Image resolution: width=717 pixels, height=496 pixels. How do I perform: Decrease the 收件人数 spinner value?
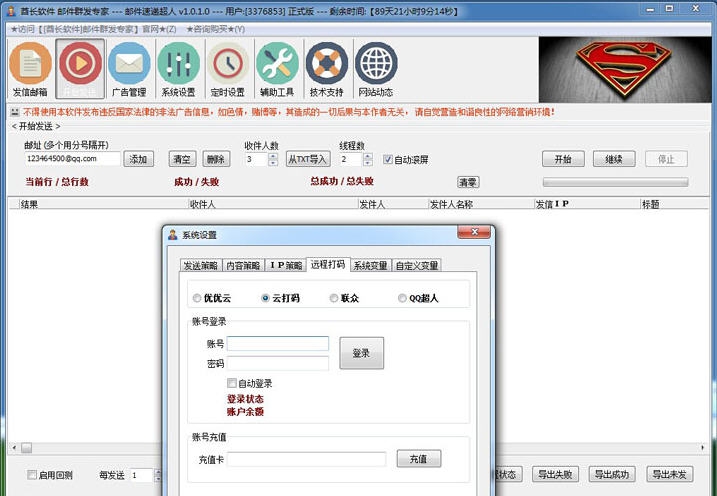pyautogui.click(x=273, y=163)
